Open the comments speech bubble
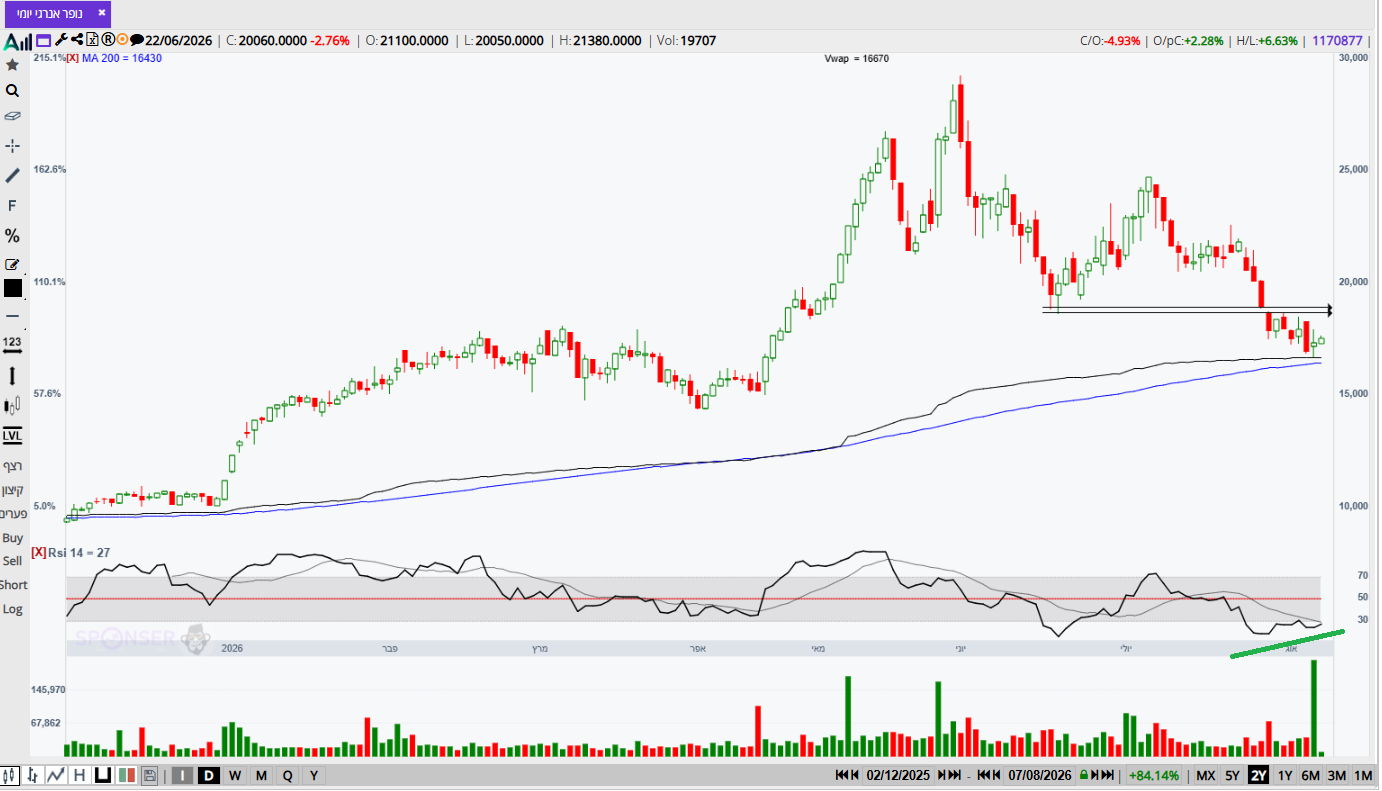The image size is (1382, 791). tap(137, 40)
